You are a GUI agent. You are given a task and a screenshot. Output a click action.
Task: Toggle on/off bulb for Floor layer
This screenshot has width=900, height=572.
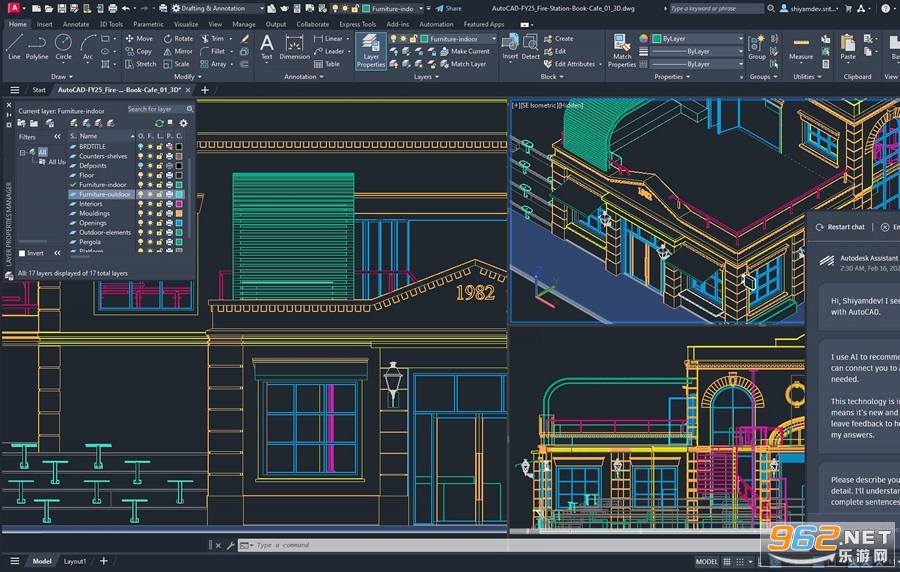coord(141,175)
